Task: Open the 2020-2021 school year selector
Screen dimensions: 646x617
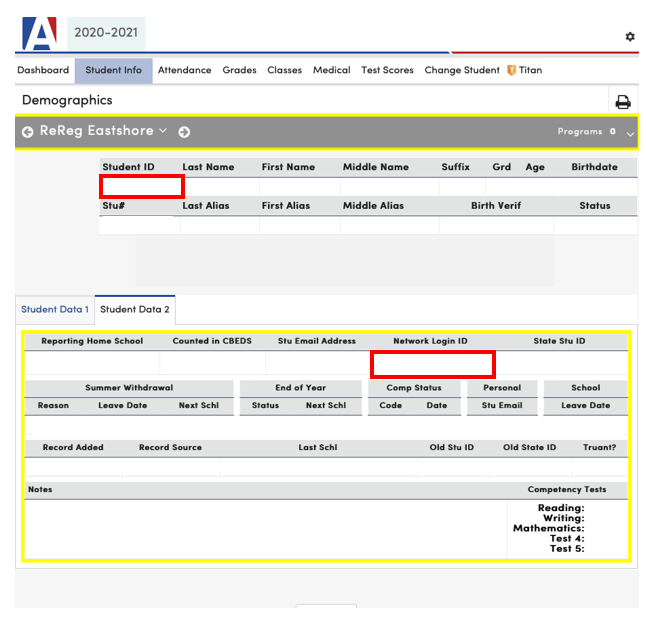Action: 107,32
